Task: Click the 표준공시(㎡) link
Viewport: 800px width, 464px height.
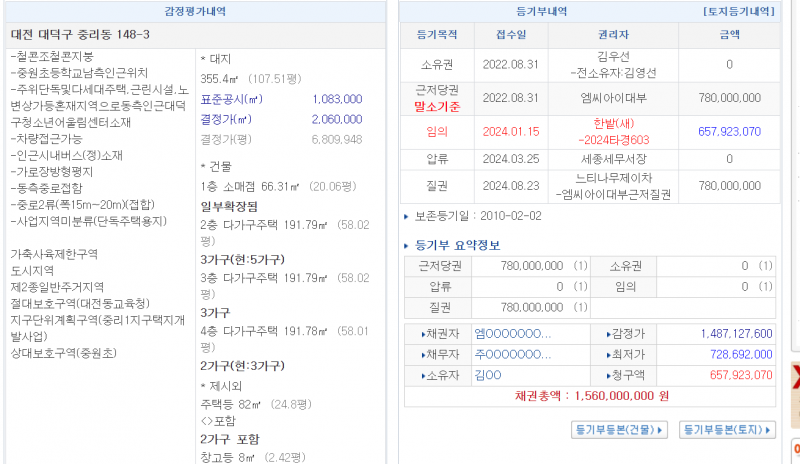Action: click(x=232, y=100)
